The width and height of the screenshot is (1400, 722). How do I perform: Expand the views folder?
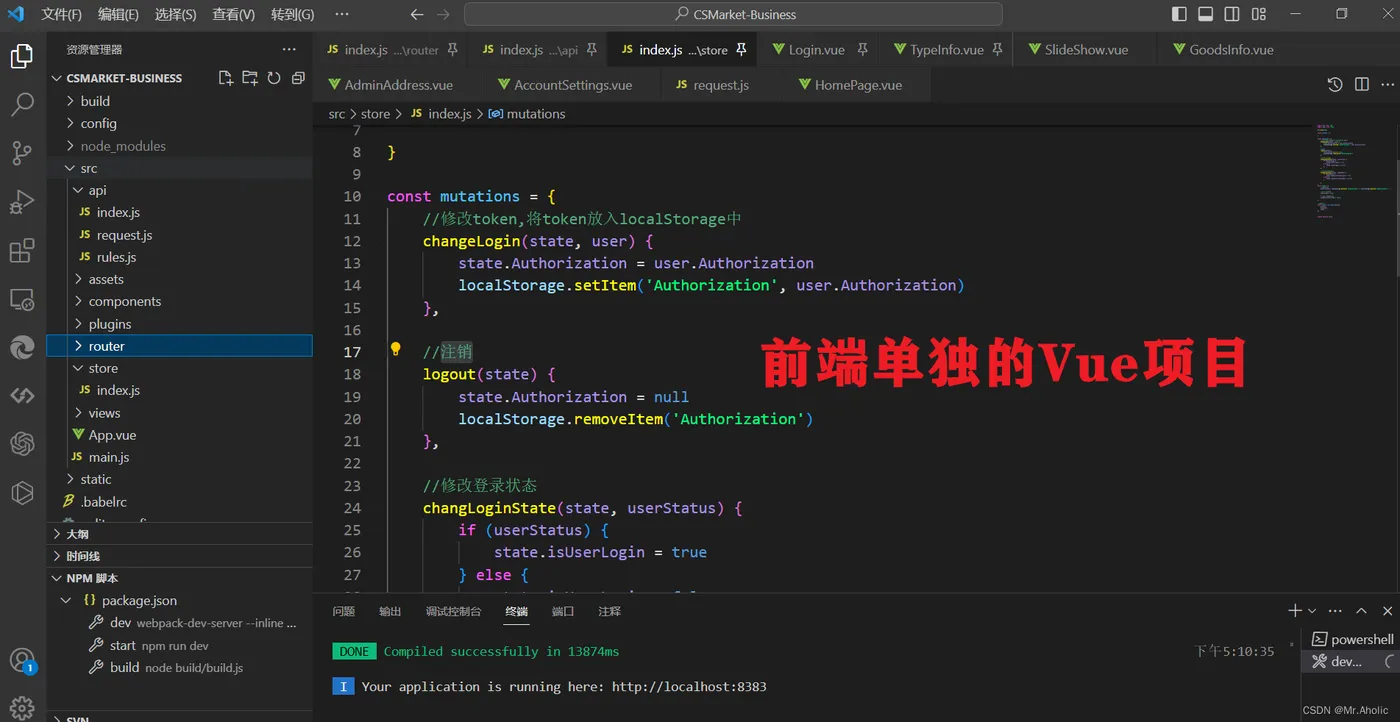click(180, 412)
